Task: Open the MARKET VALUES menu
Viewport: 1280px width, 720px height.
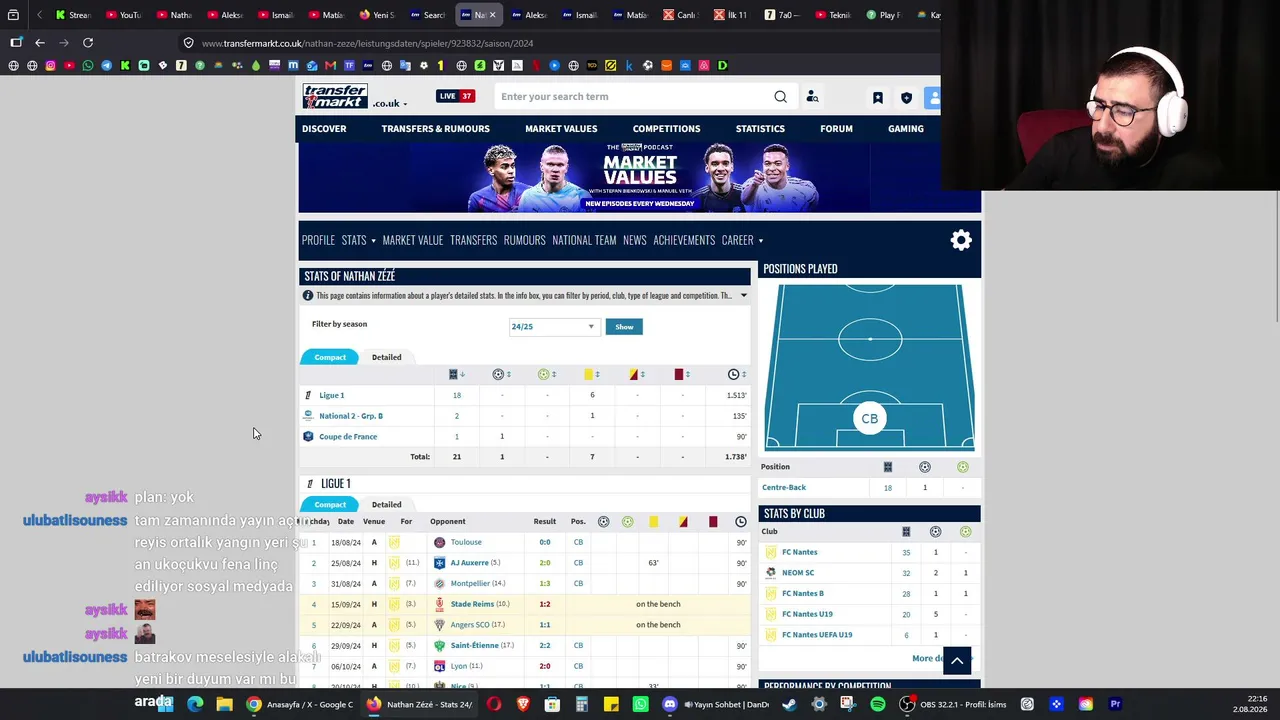Action: coord(561,129)
